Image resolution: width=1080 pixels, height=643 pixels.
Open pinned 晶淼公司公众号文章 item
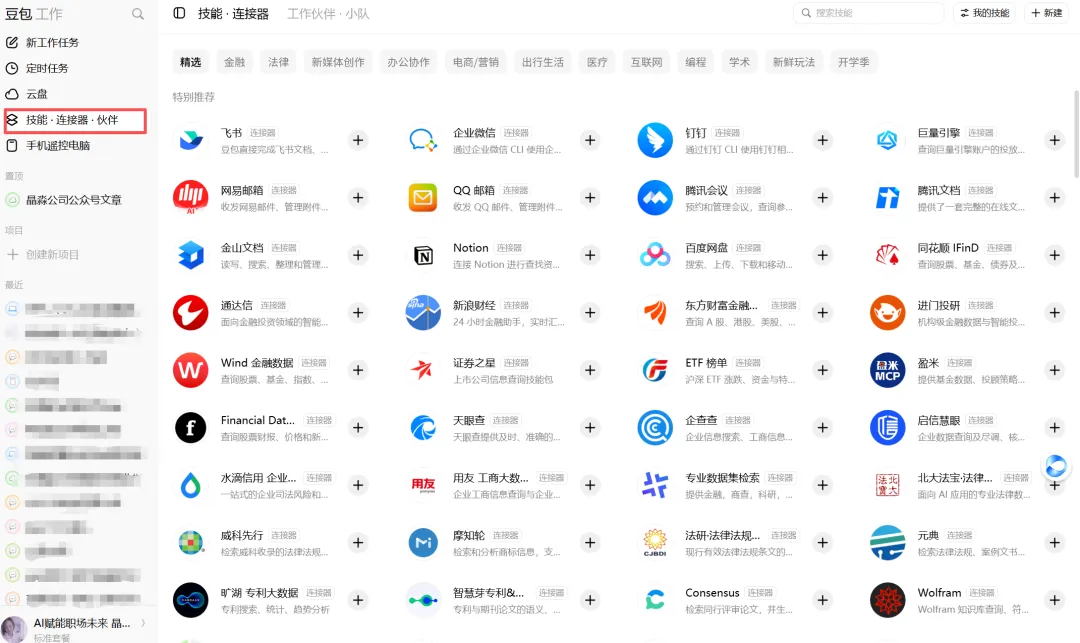pos(76,200)
